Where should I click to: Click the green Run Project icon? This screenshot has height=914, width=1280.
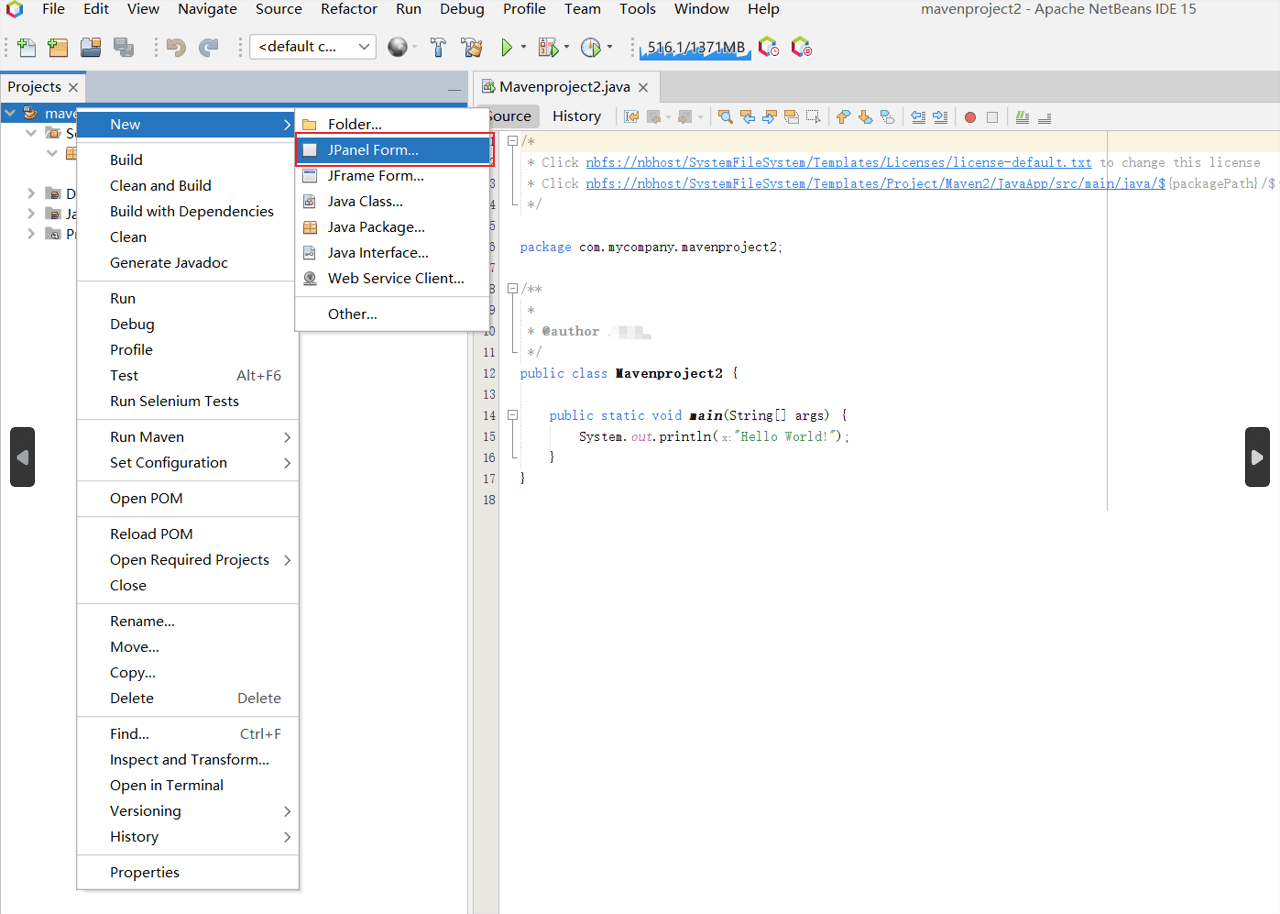[507, 47]
